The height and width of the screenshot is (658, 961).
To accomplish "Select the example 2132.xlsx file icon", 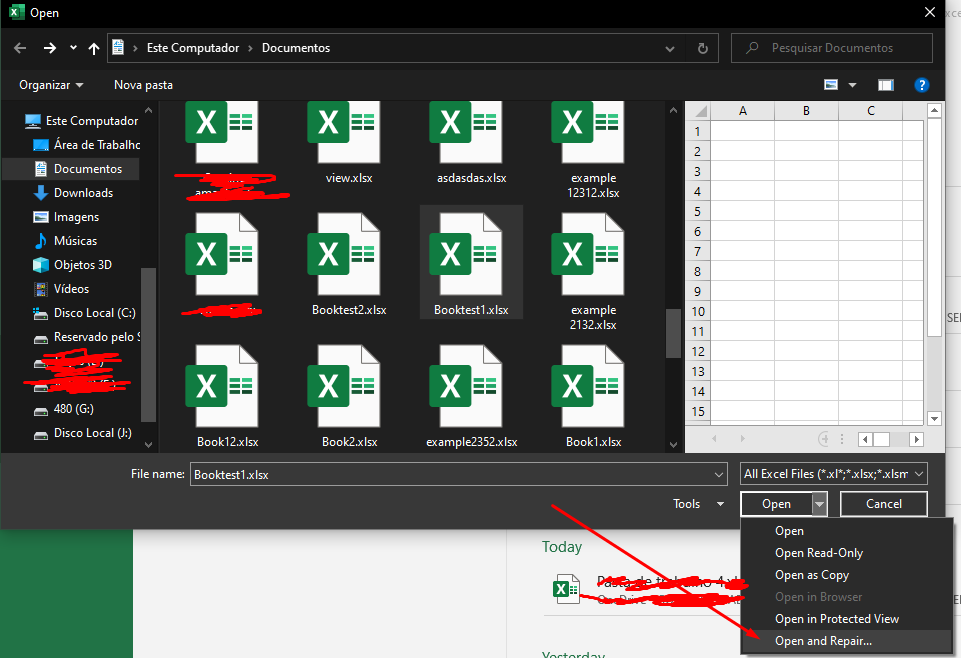I will tap(588, 254).
